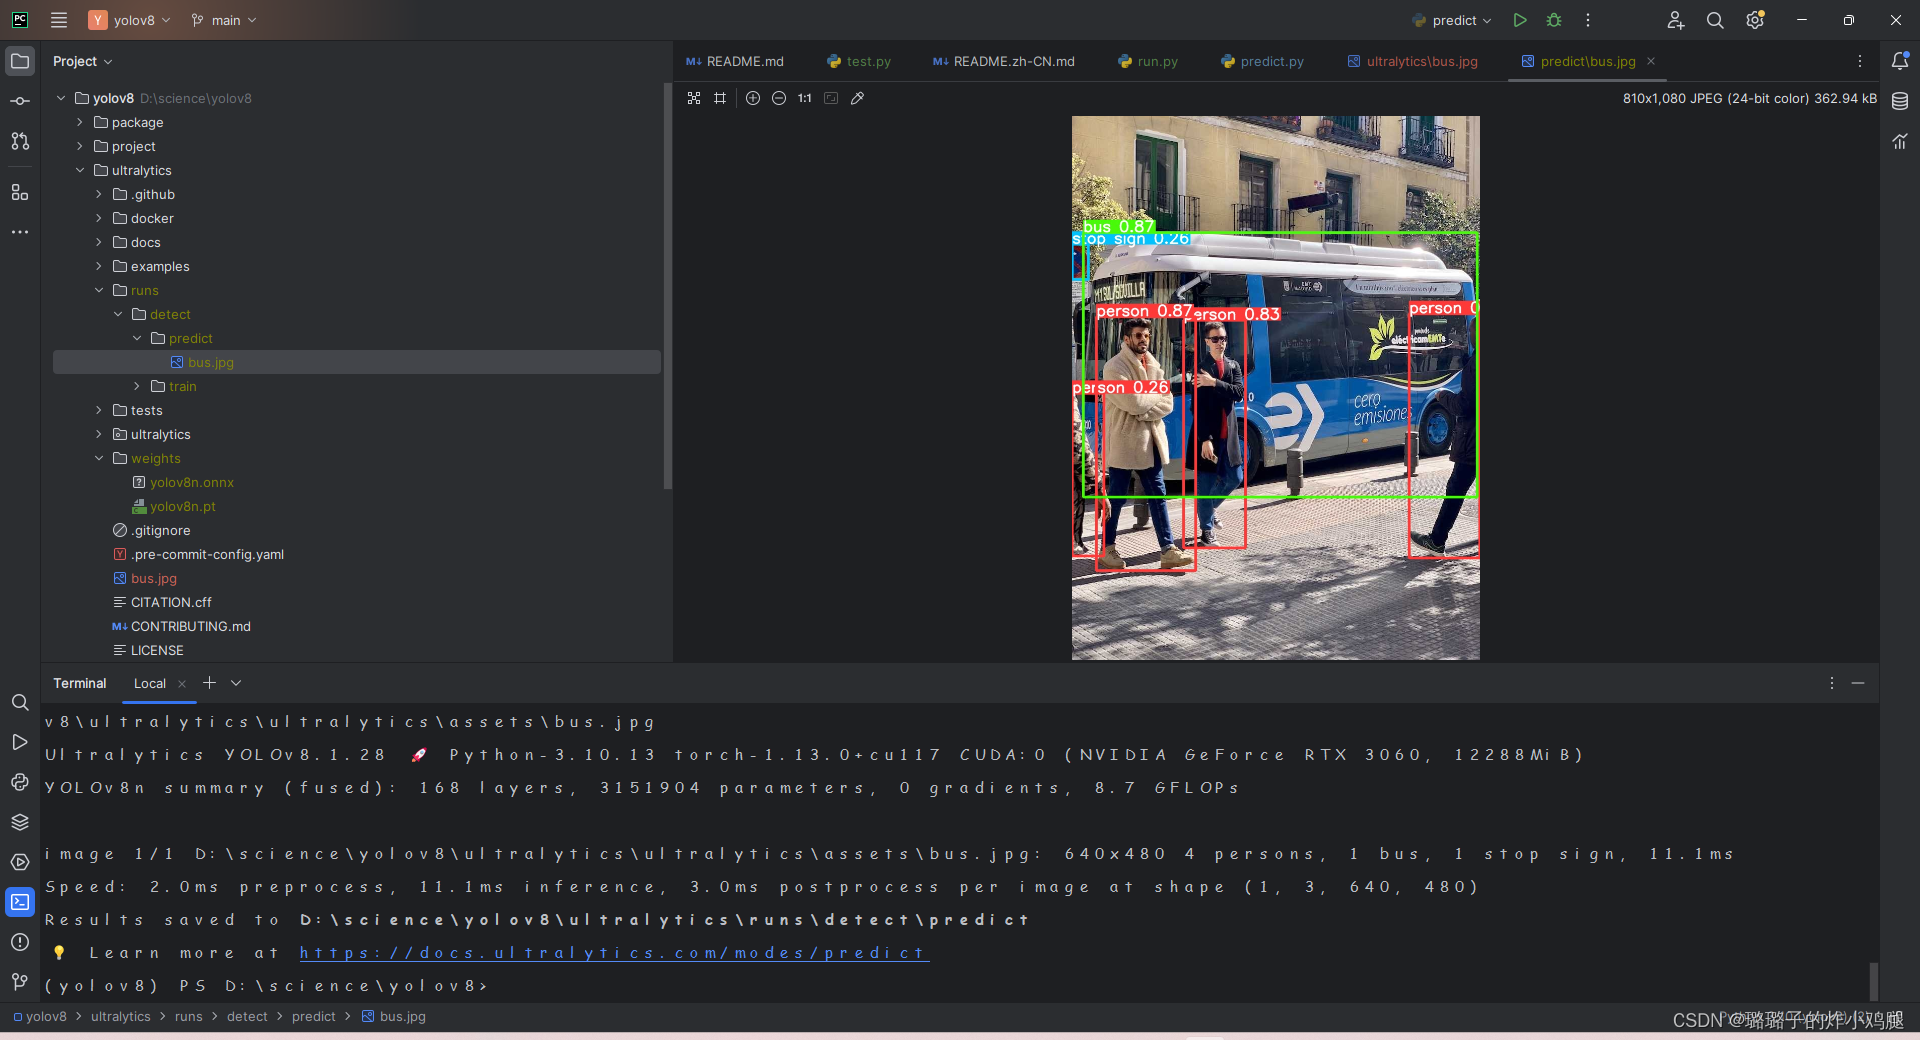
Task: Add a new terminal session with plus
Action: point(208,683)
